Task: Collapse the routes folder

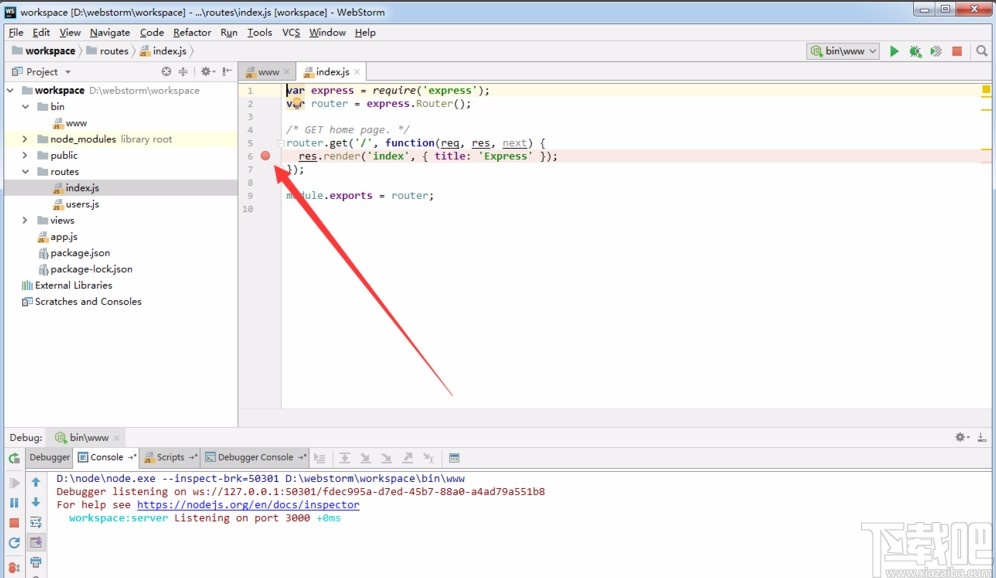Action: (25, 171)
